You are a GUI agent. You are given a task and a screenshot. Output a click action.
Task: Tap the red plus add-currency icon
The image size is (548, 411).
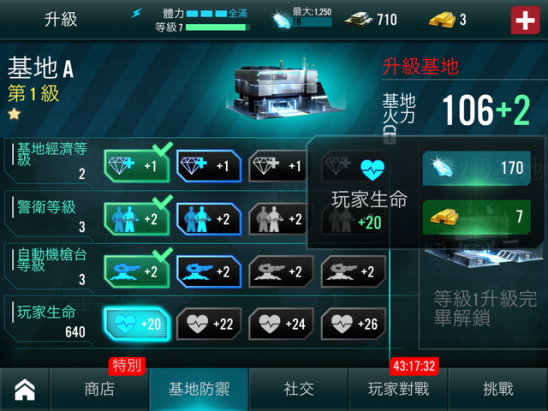[x=525, y=20]
